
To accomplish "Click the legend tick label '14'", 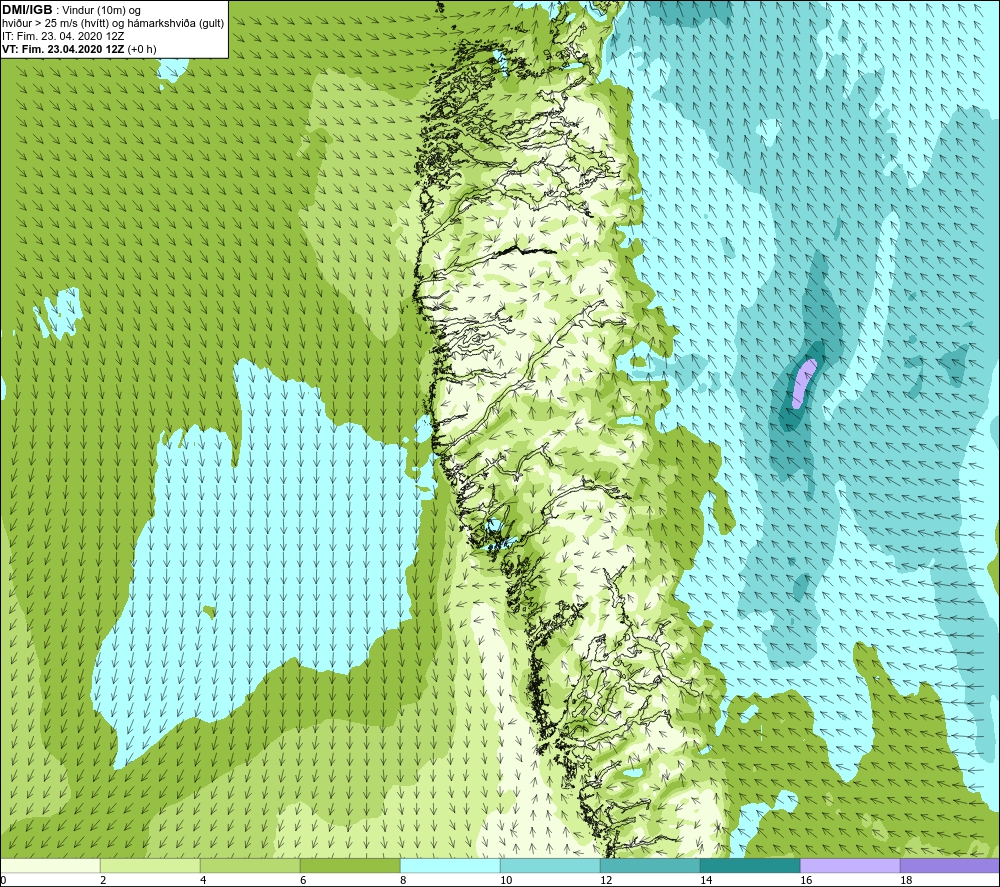I will click(706, 881).
